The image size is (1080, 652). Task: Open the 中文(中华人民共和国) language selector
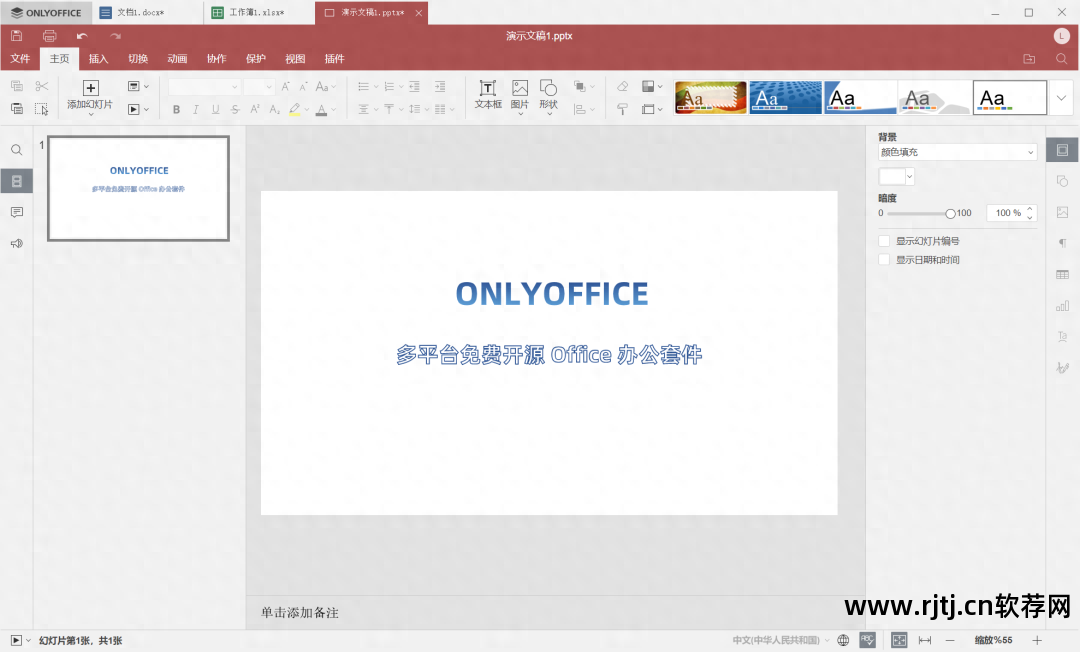pyautogui.click(x=781, y=640)
